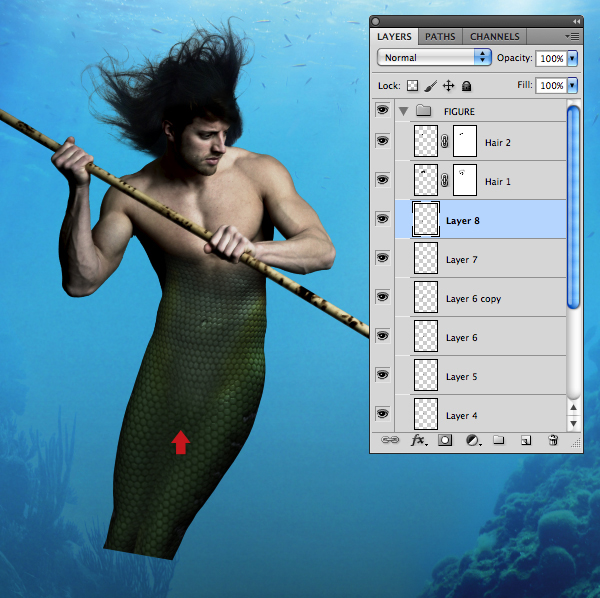
Task: Click the Layer 7 thumbnail
Action: (x=426, y=258)
